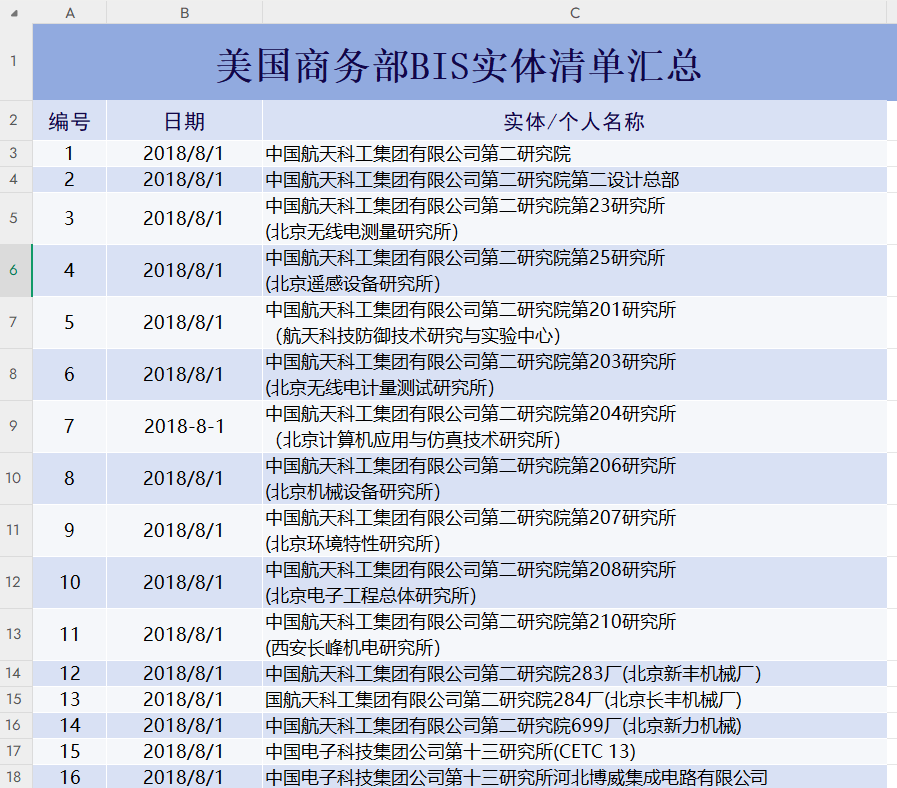Select the cell containing 北京电子工程总体研究所
This screenshot has height=788, width=897.
[575, 583]
